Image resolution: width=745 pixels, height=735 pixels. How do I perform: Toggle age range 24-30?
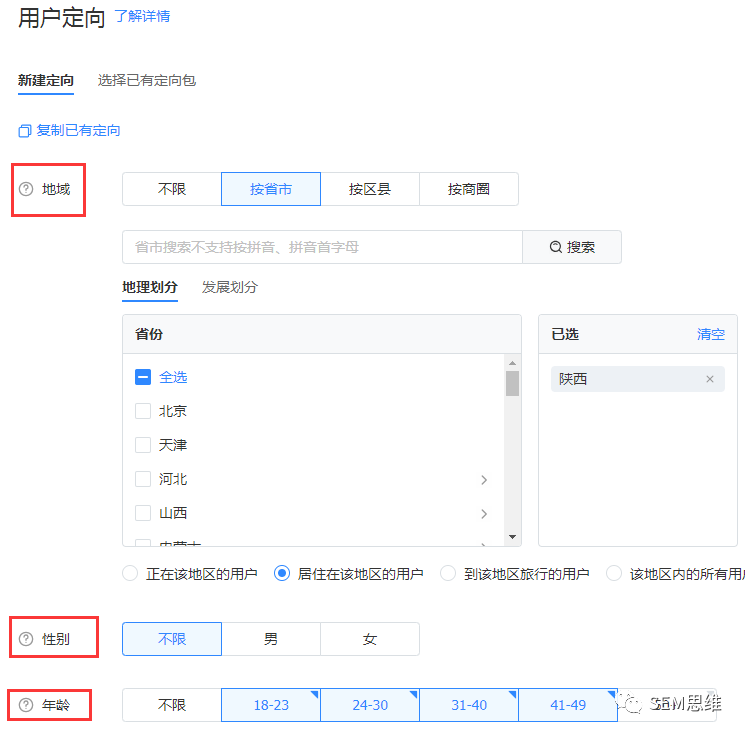(370, 705)
